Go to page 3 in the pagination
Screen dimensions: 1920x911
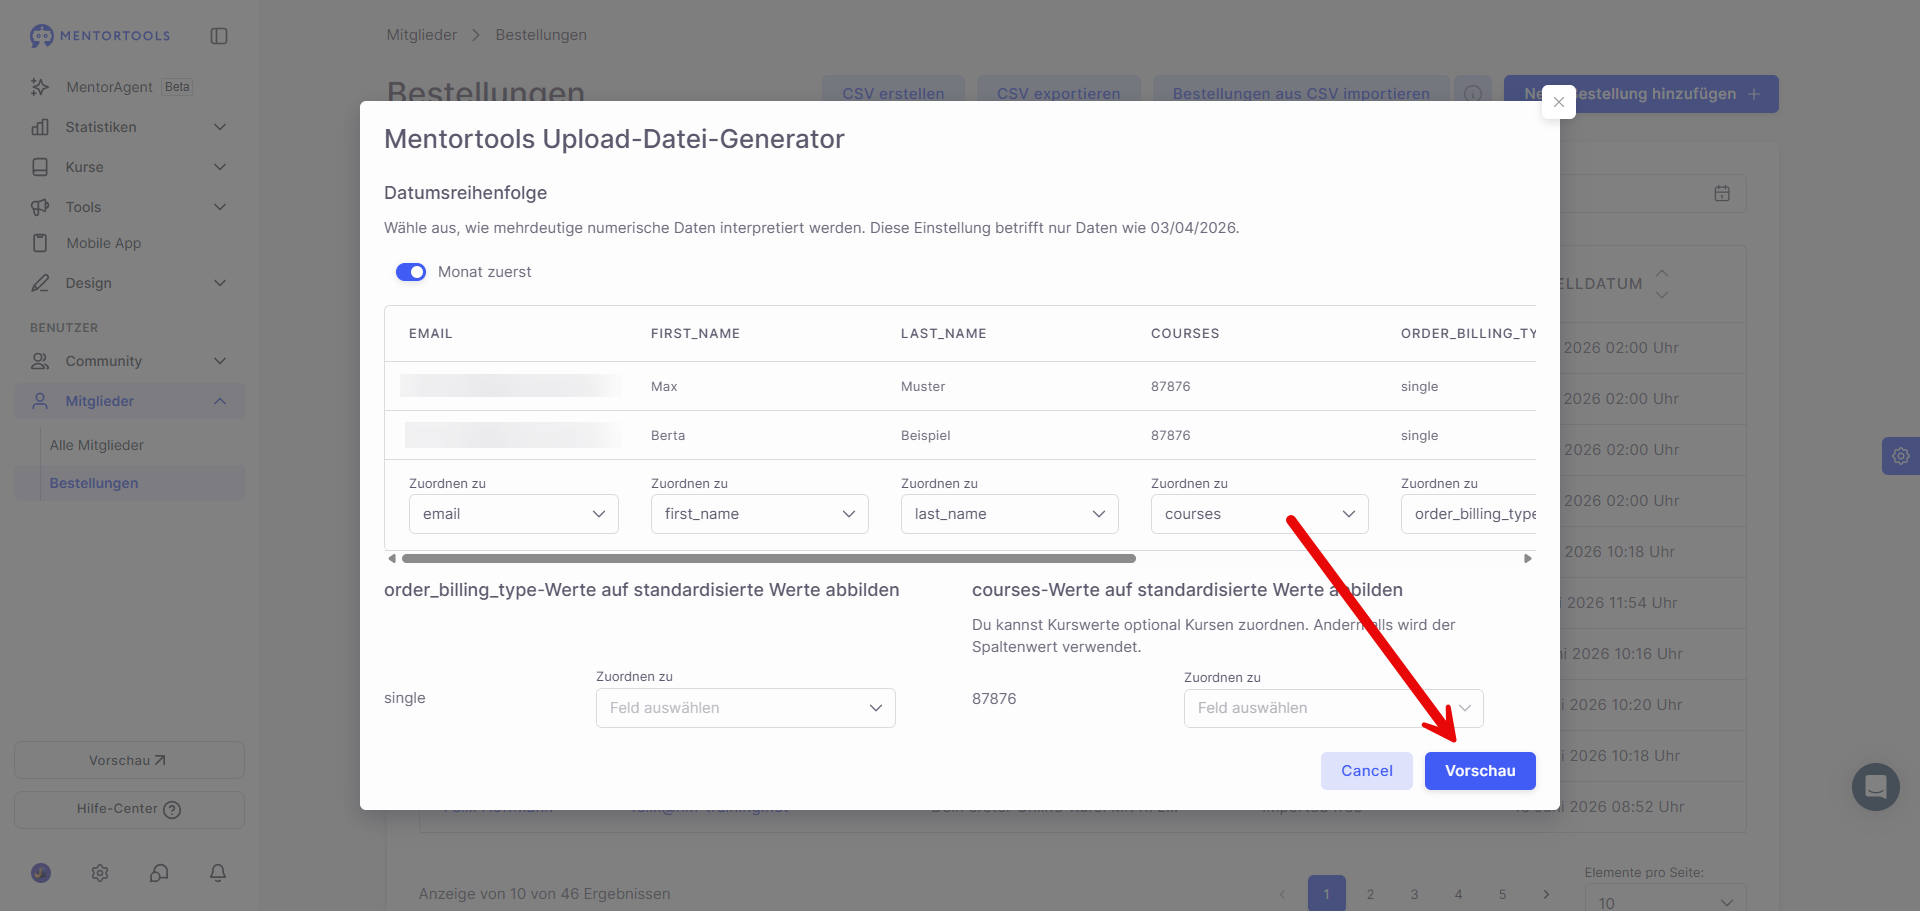click(1415, 894)
